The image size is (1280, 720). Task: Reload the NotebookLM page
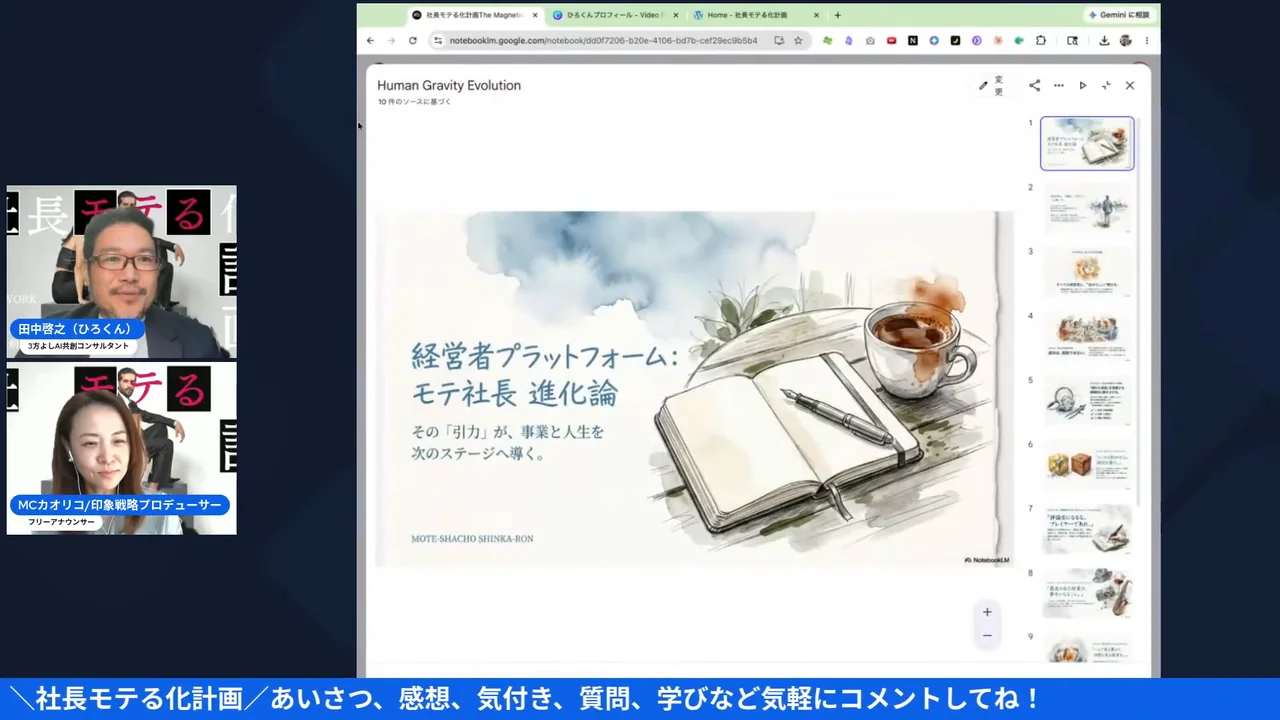412,41
